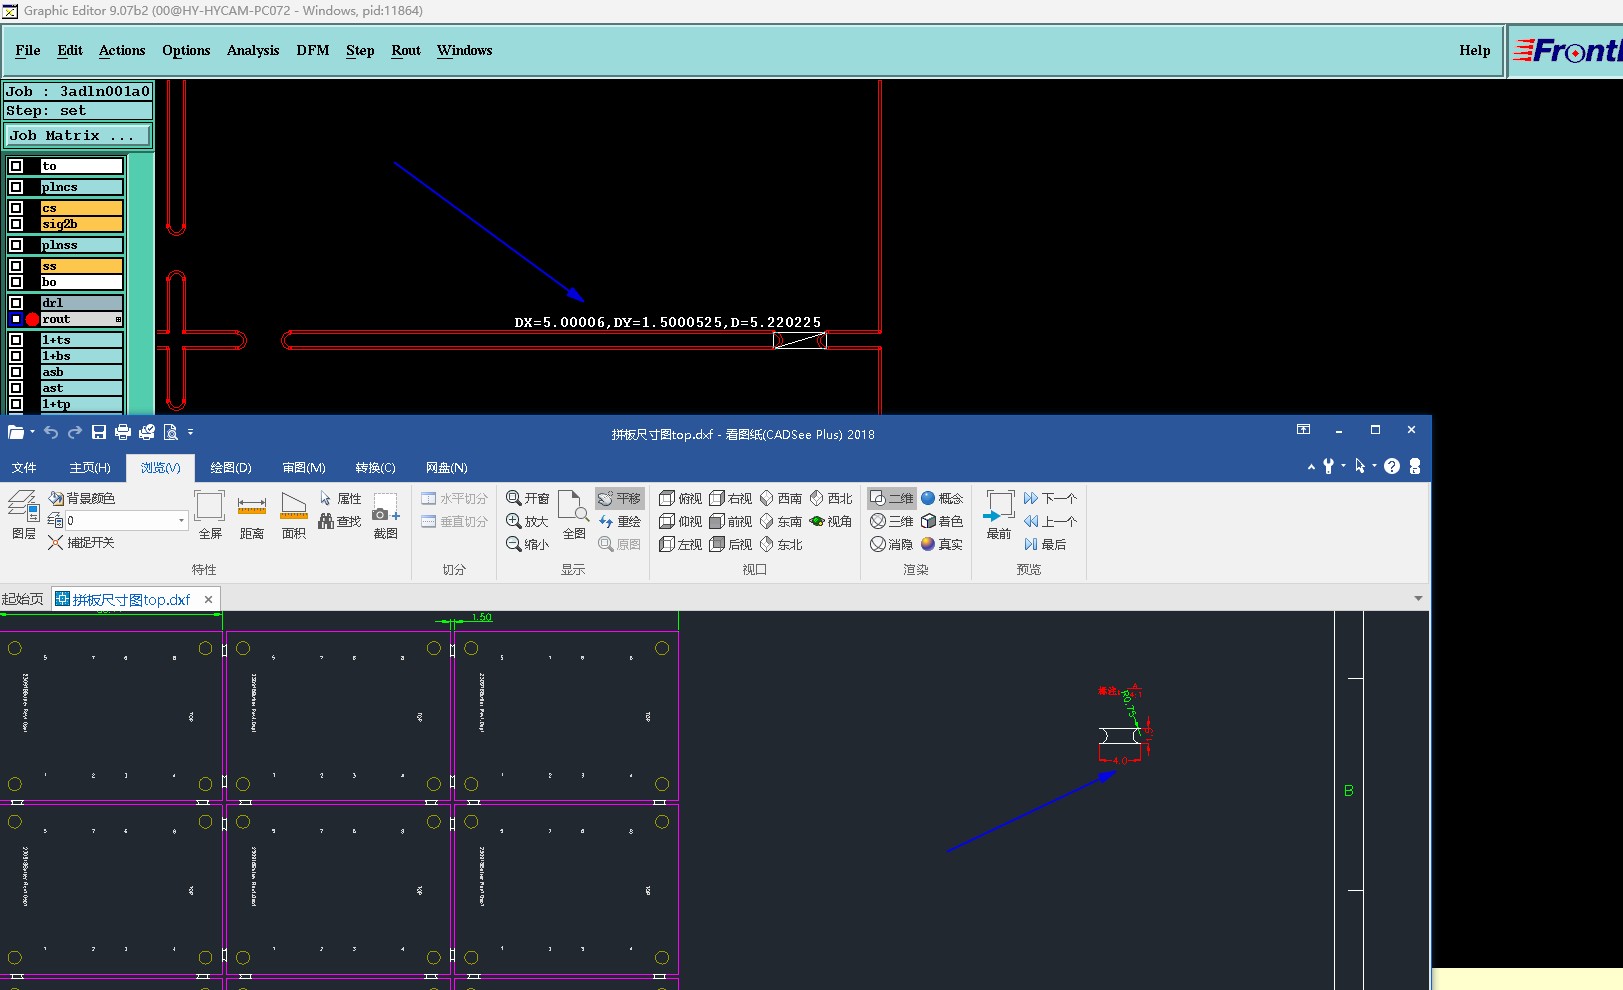This screenshot has height=990, width=1623.
Task: Expand the open-file folder dropdown arrow
Action: tap(32, 432)
